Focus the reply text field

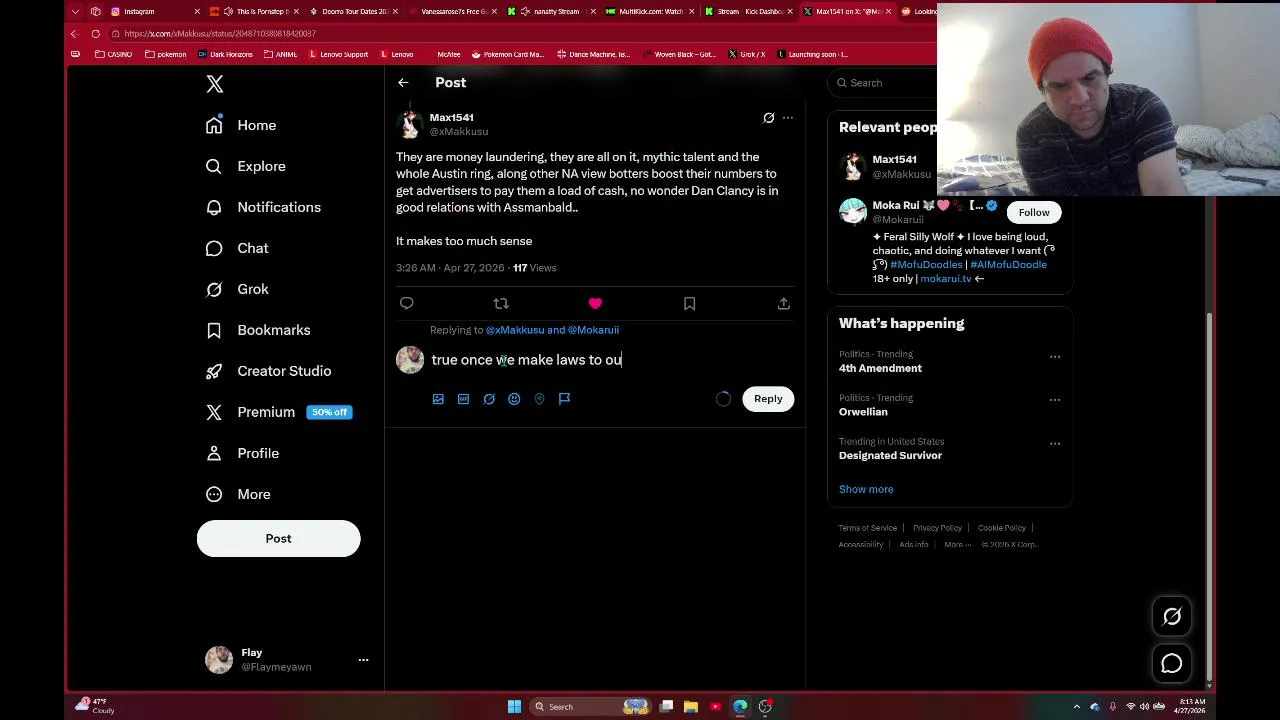[612, 360]
